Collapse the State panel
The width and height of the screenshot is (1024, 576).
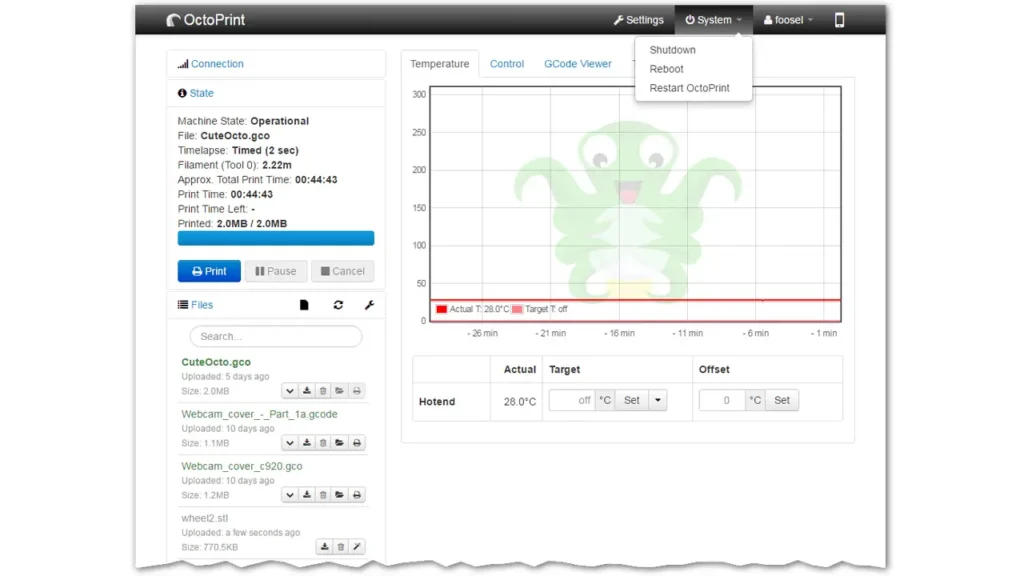(201, 93)
